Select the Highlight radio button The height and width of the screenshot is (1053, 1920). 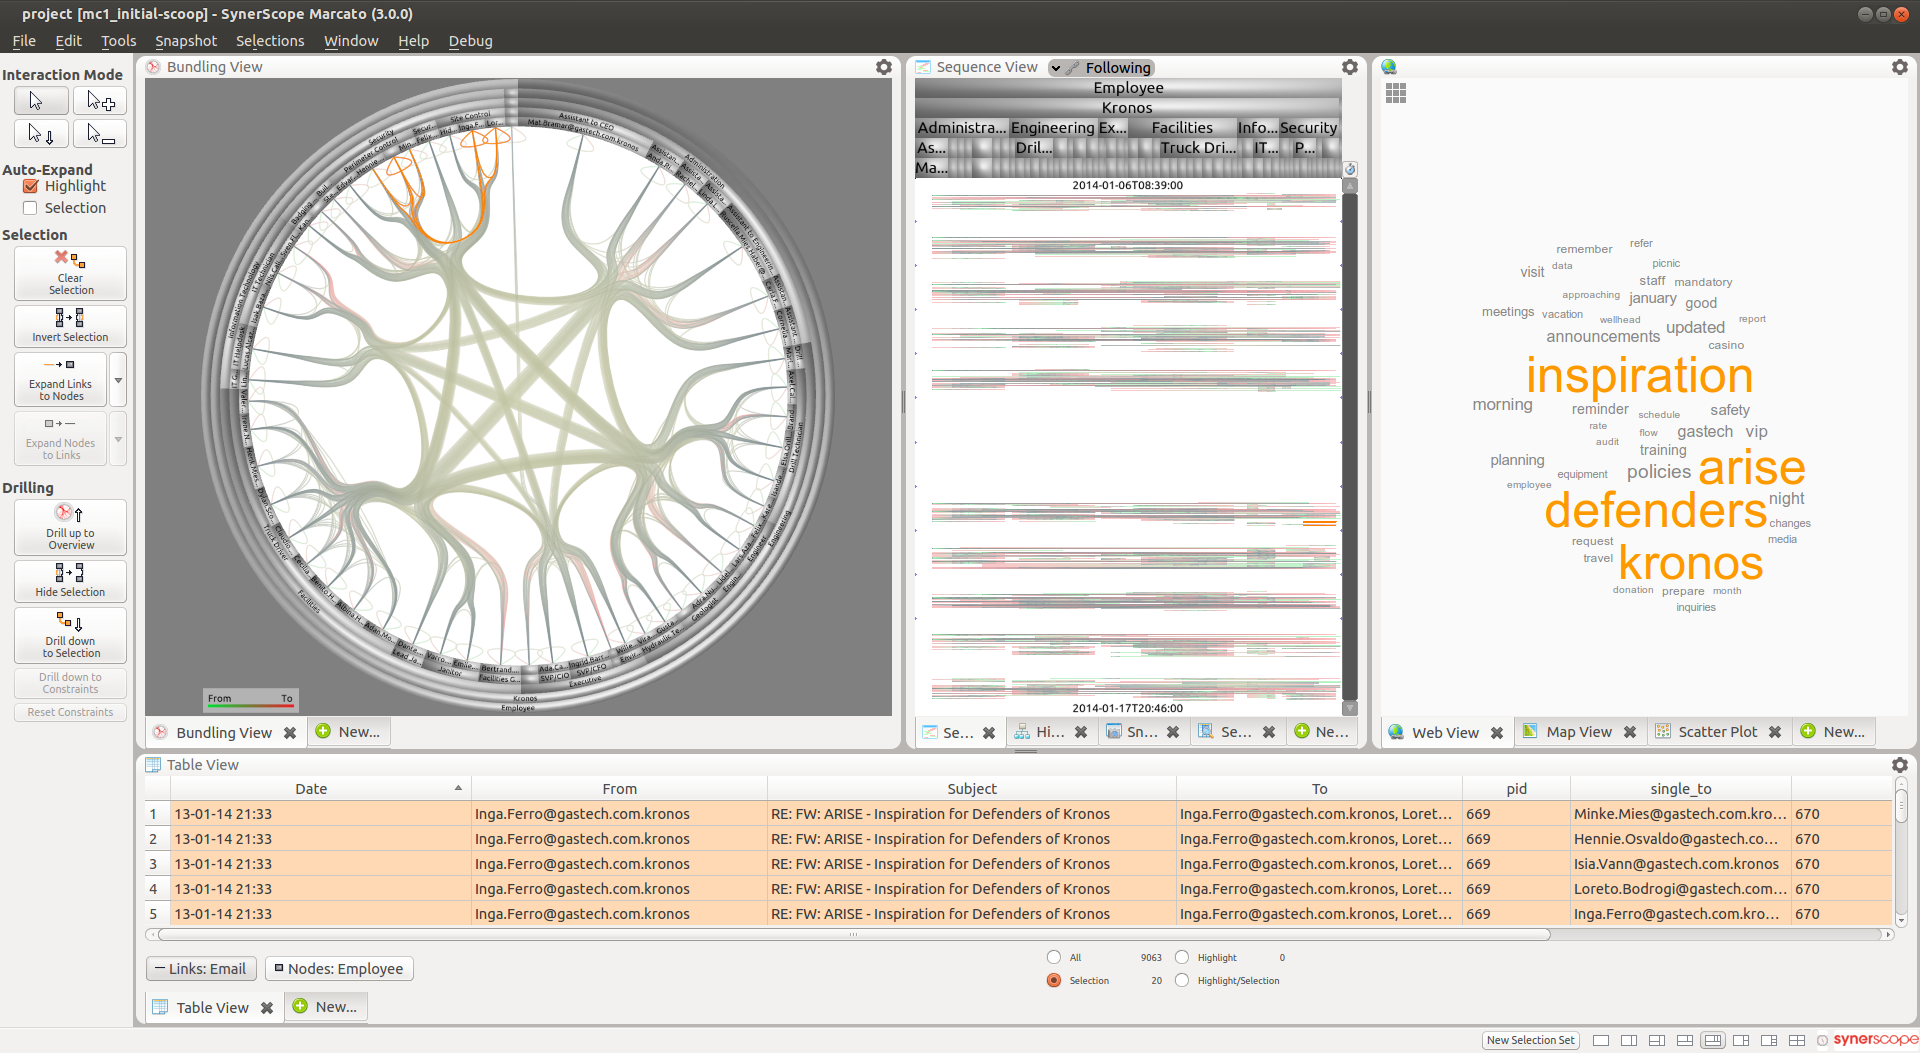[1182, 958]
